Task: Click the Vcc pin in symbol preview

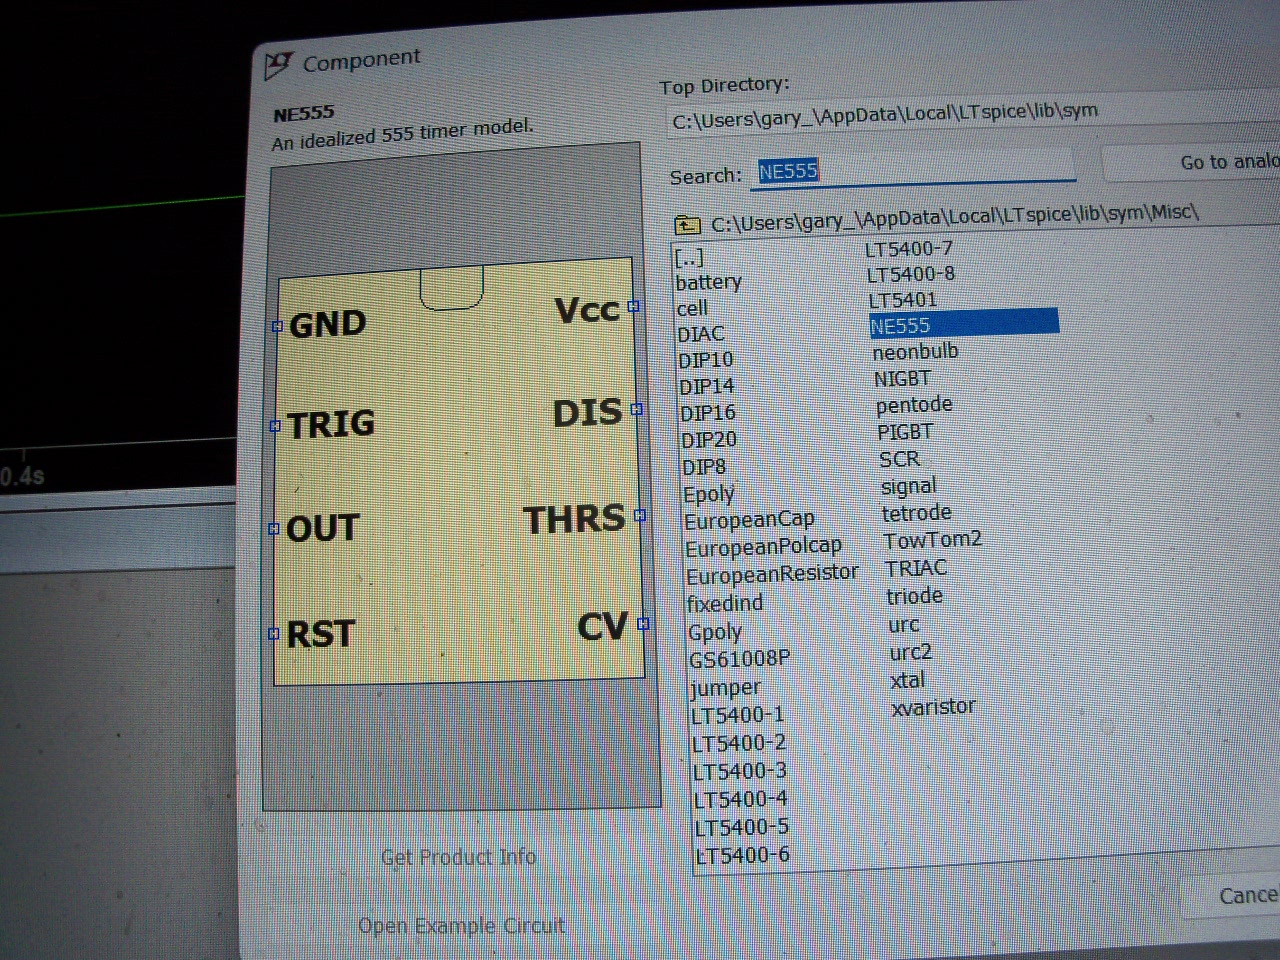Action: point(633,306)
